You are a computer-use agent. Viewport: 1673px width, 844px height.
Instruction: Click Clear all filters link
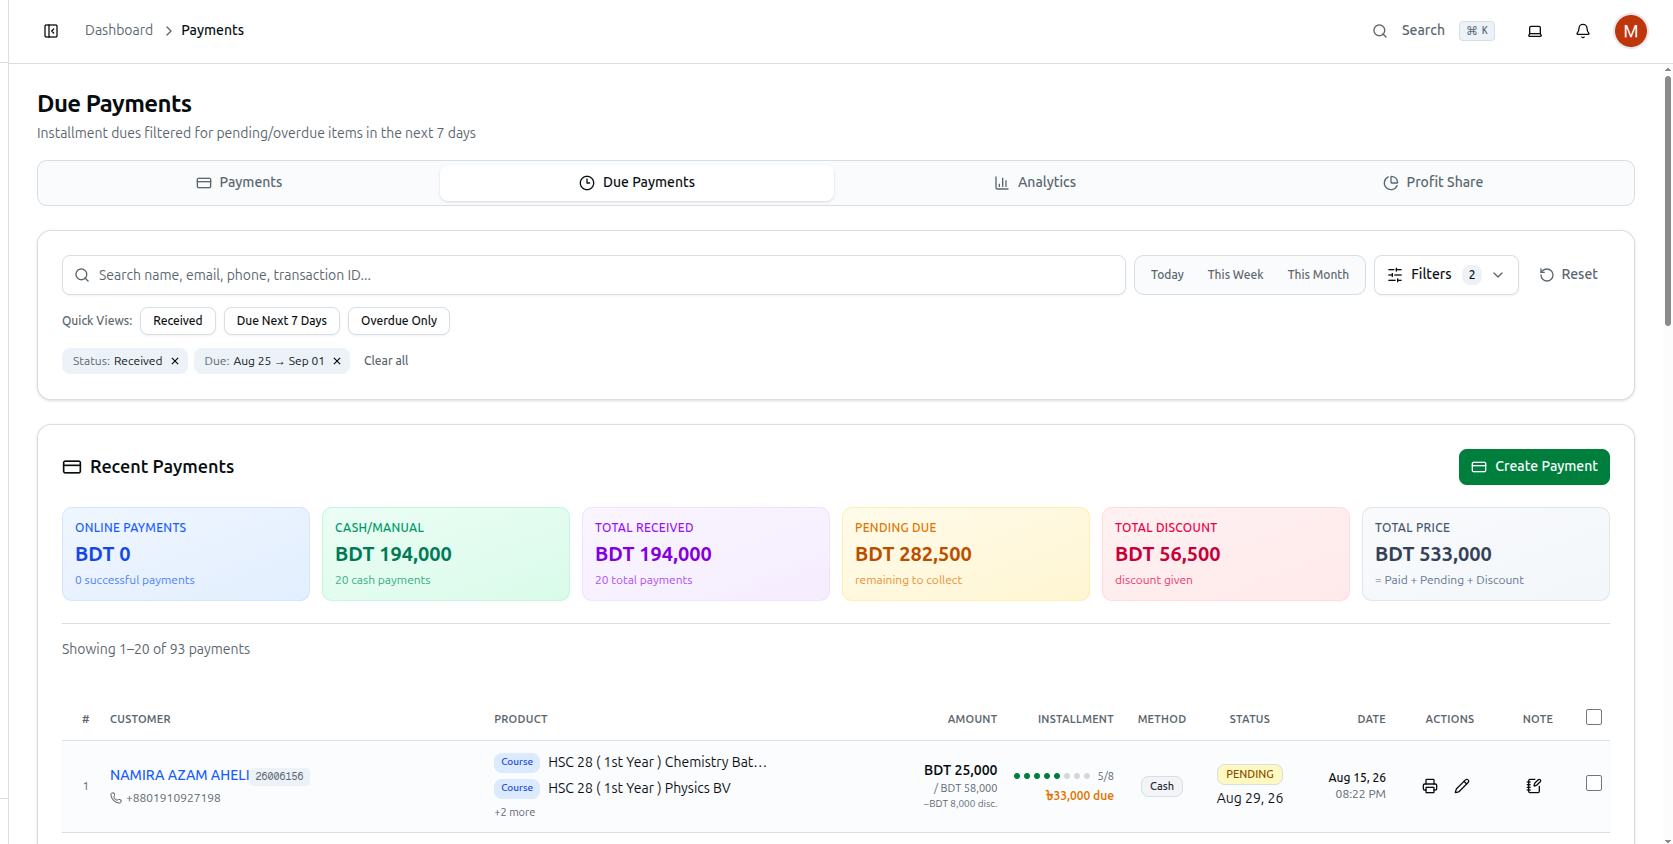[x=386, y=361]
